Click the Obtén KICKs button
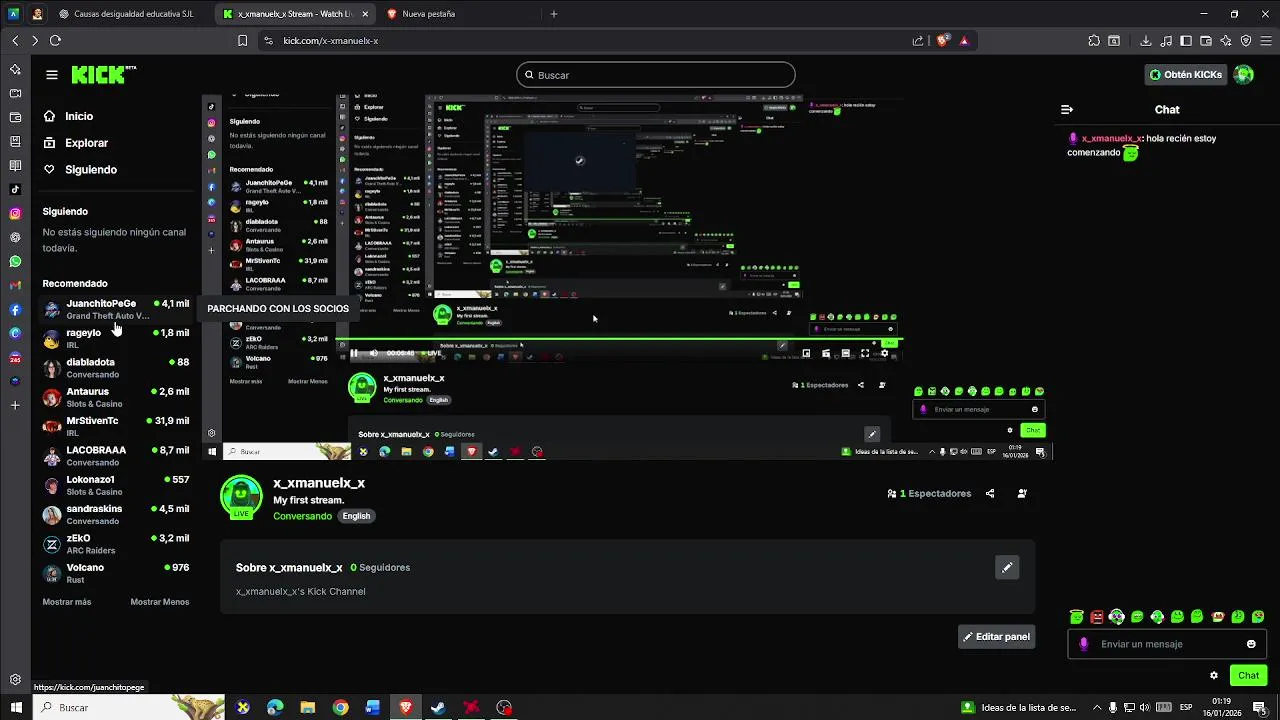The width and height of the screenshot is (1280, 720). point(1186,75)
